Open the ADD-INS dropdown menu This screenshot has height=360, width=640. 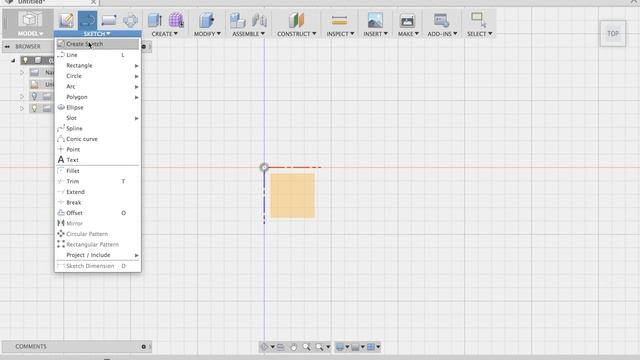pyautogui.click(x=442, y=34)
